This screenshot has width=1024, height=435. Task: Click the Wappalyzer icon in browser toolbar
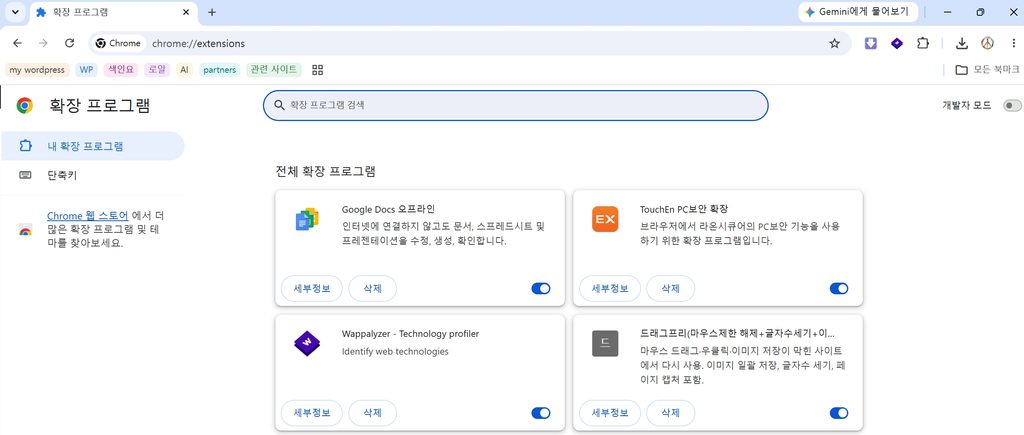(897, 44)
